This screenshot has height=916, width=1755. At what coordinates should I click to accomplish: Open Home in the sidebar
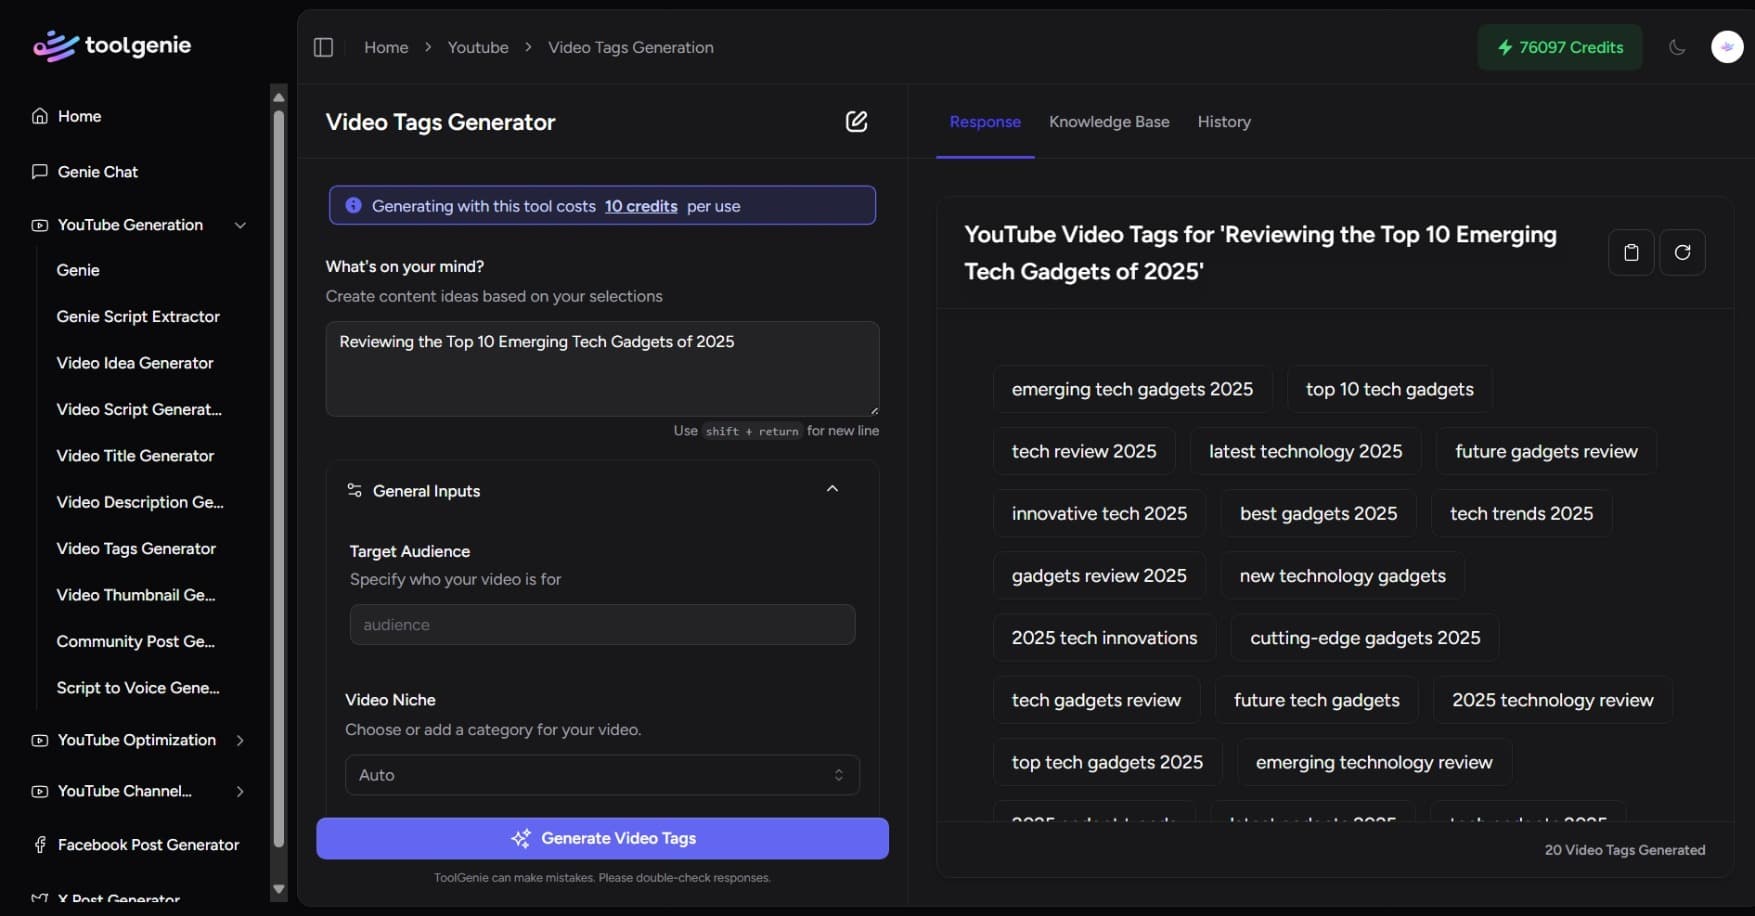(x=80, y=116)
